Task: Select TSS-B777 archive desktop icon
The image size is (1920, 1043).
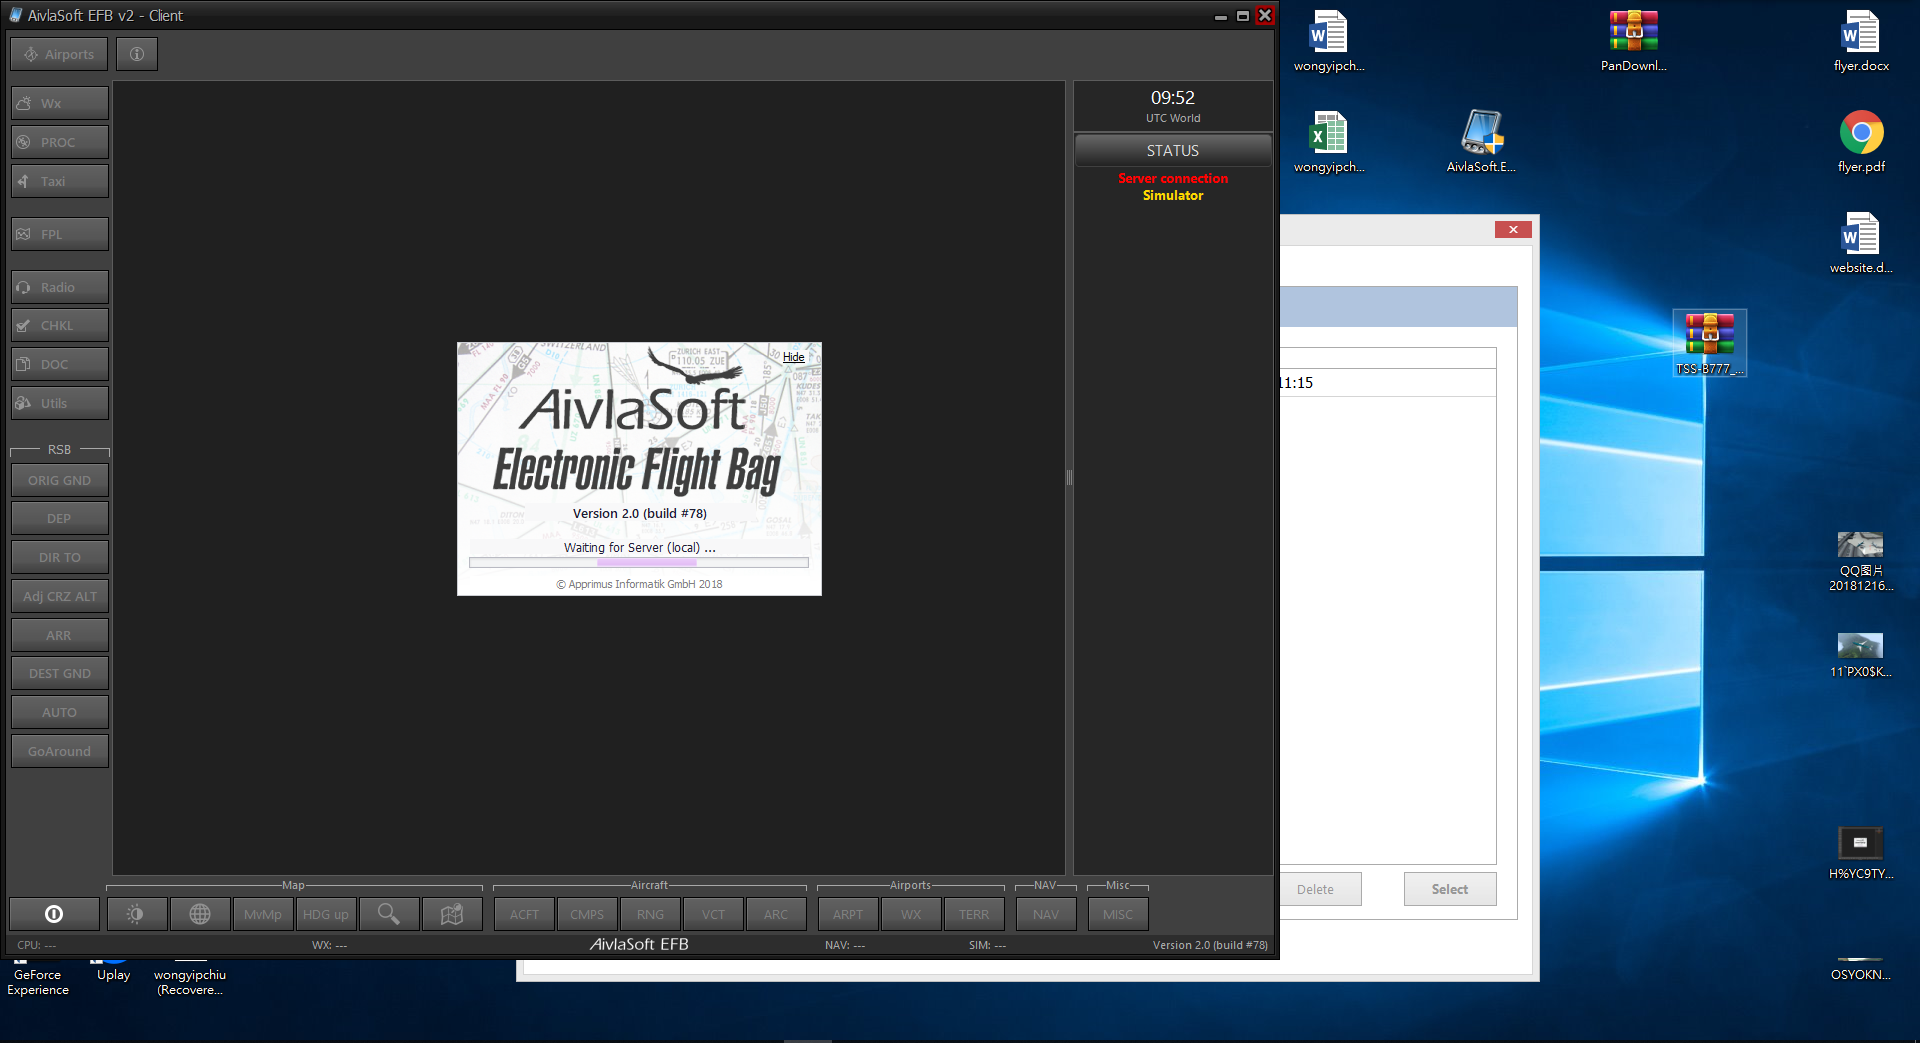Action: tap(1710, 343)
